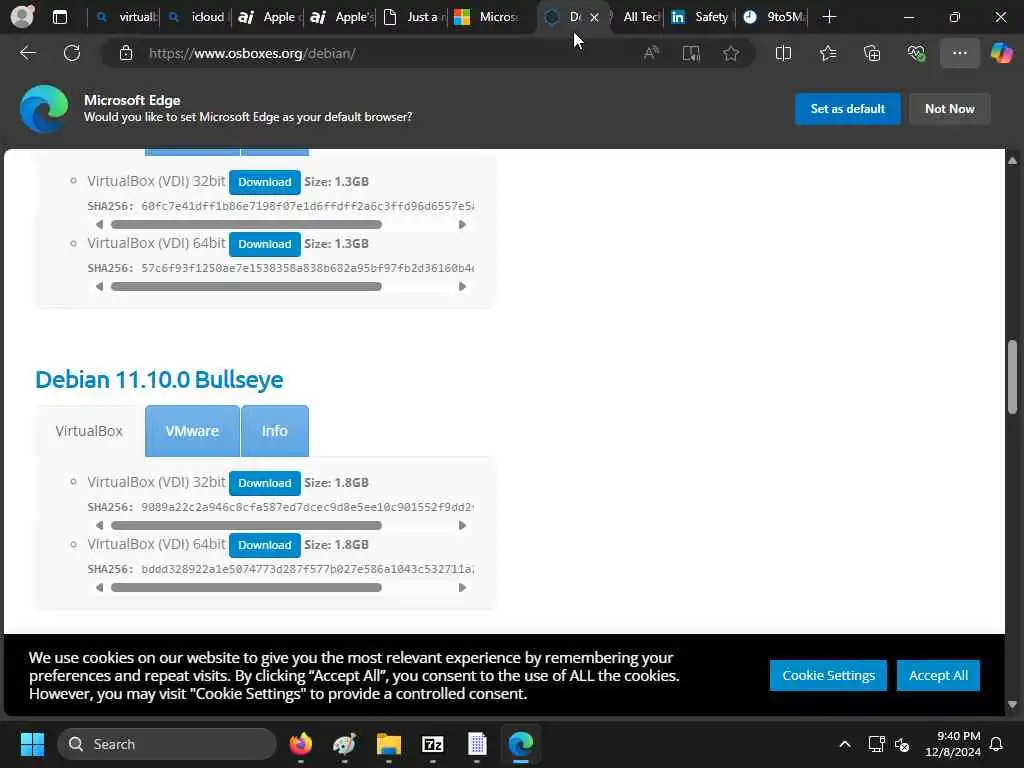Screen dimensions: 1024x768
Task: Select Info tab under Debian 11.10.0
Action: (274, 431)
